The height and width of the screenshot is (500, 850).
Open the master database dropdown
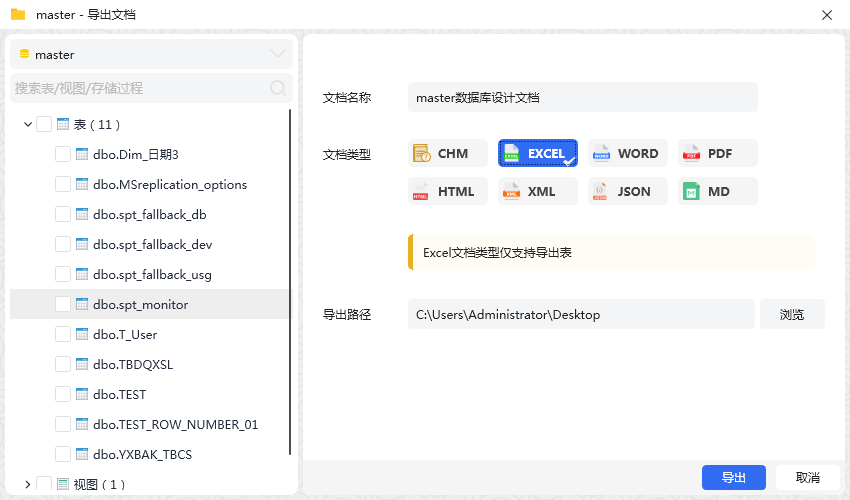(x=151, y=54)
